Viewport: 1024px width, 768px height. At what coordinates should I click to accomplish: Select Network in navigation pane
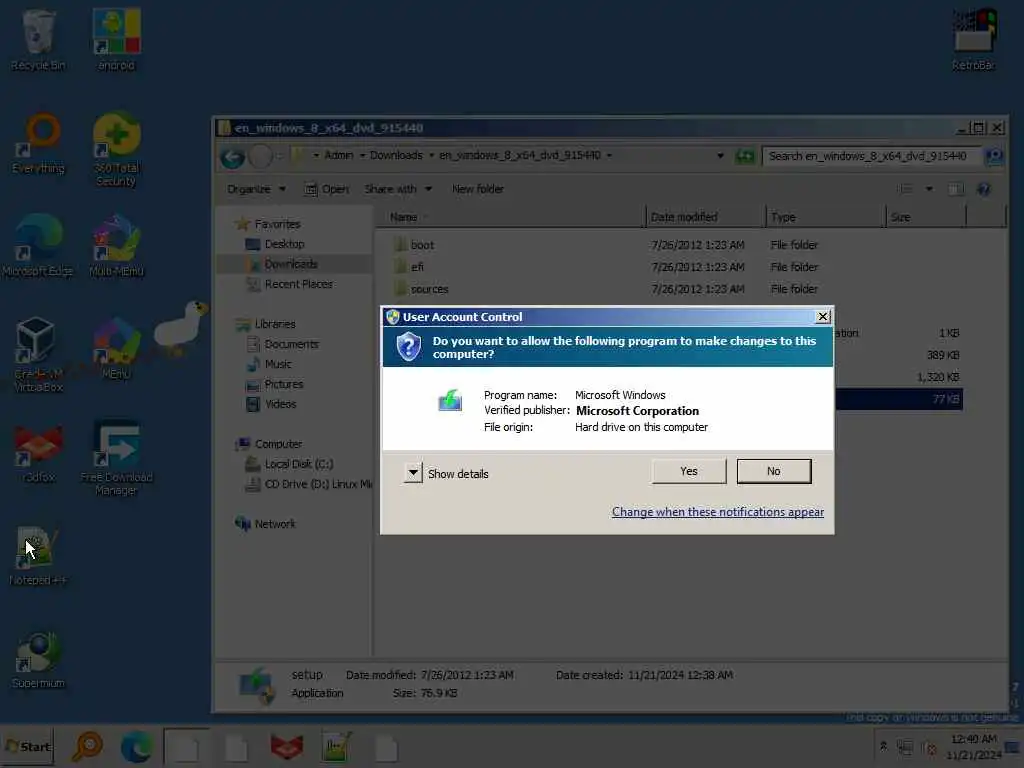pos(274,524)
